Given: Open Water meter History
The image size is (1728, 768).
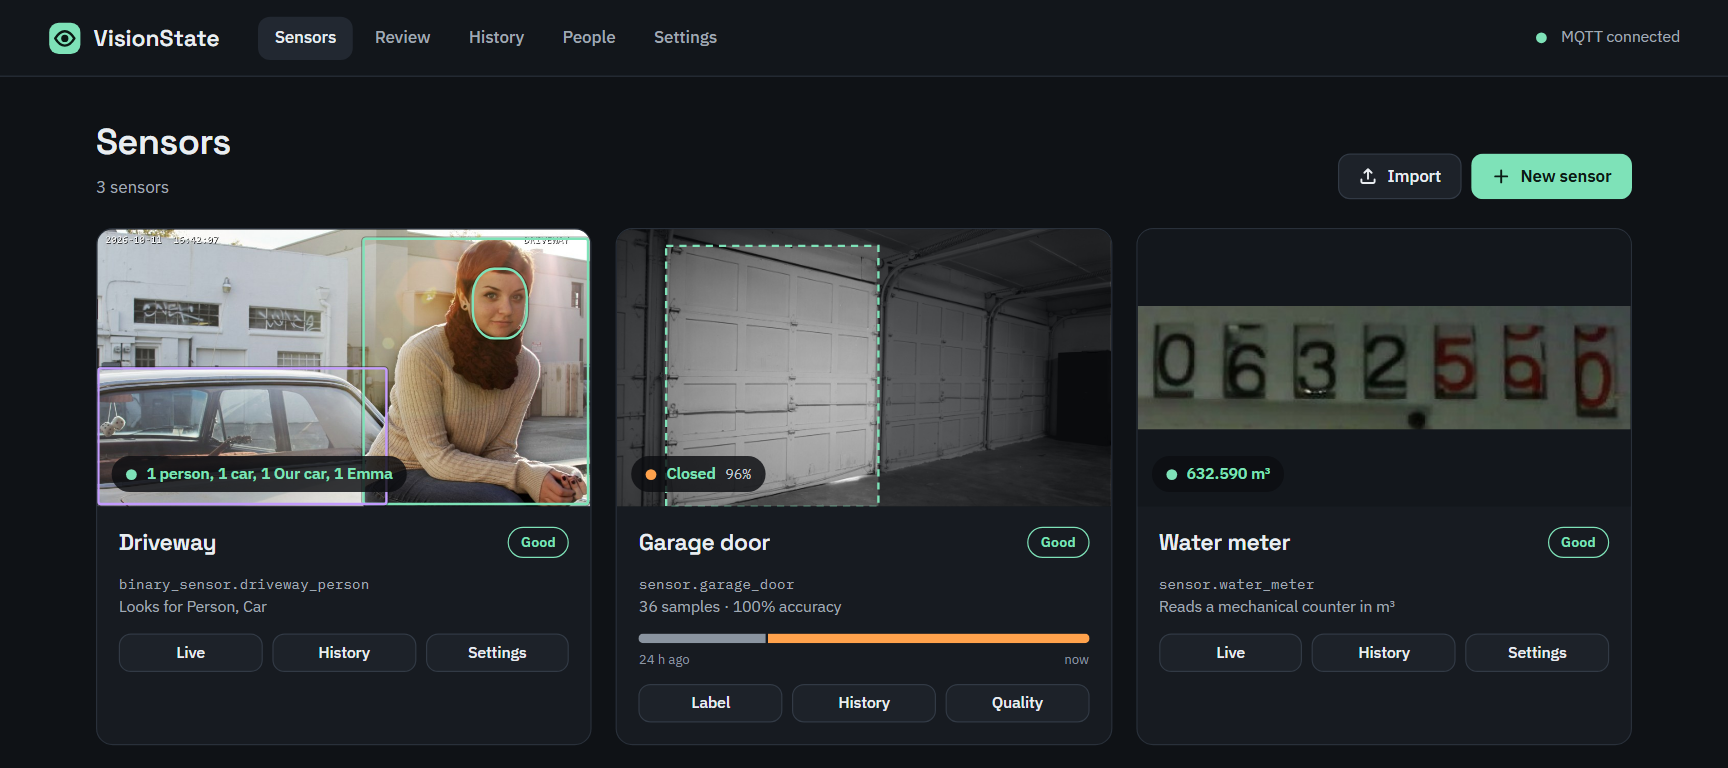Looking at the screenshot, I should [1384, 653].
